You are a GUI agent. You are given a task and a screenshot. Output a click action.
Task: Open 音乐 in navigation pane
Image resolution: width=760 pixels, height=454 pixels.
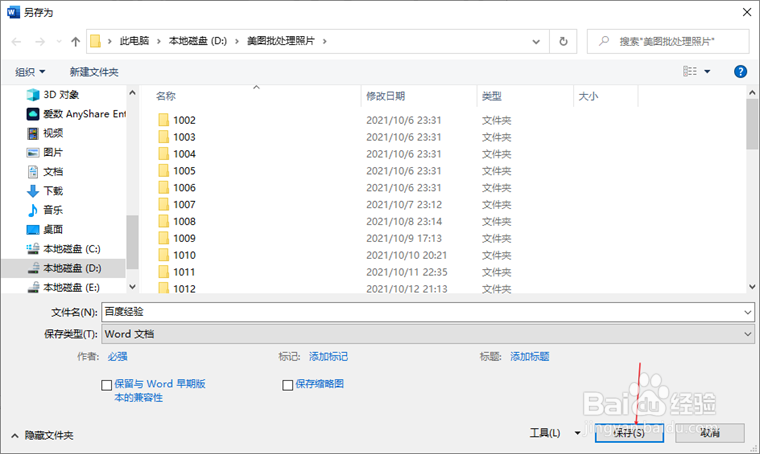(x=45, y=210)
